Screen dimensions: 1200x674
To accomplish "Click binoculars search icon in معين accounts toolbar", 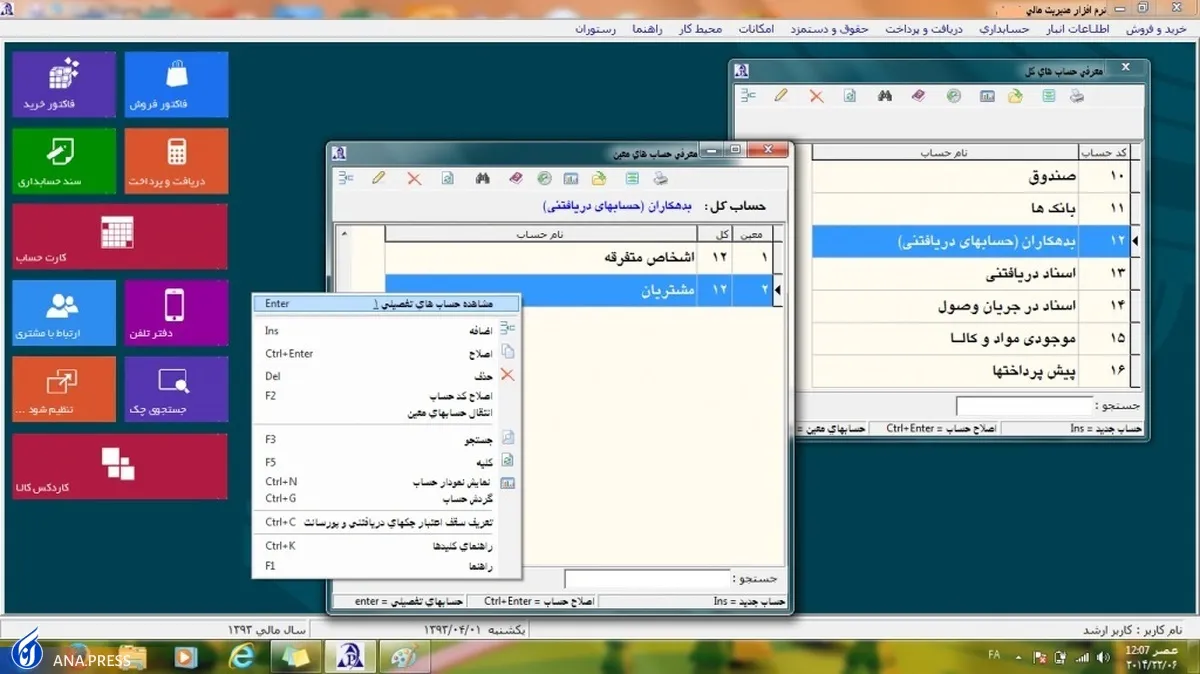I will click(x=482, y=179).
